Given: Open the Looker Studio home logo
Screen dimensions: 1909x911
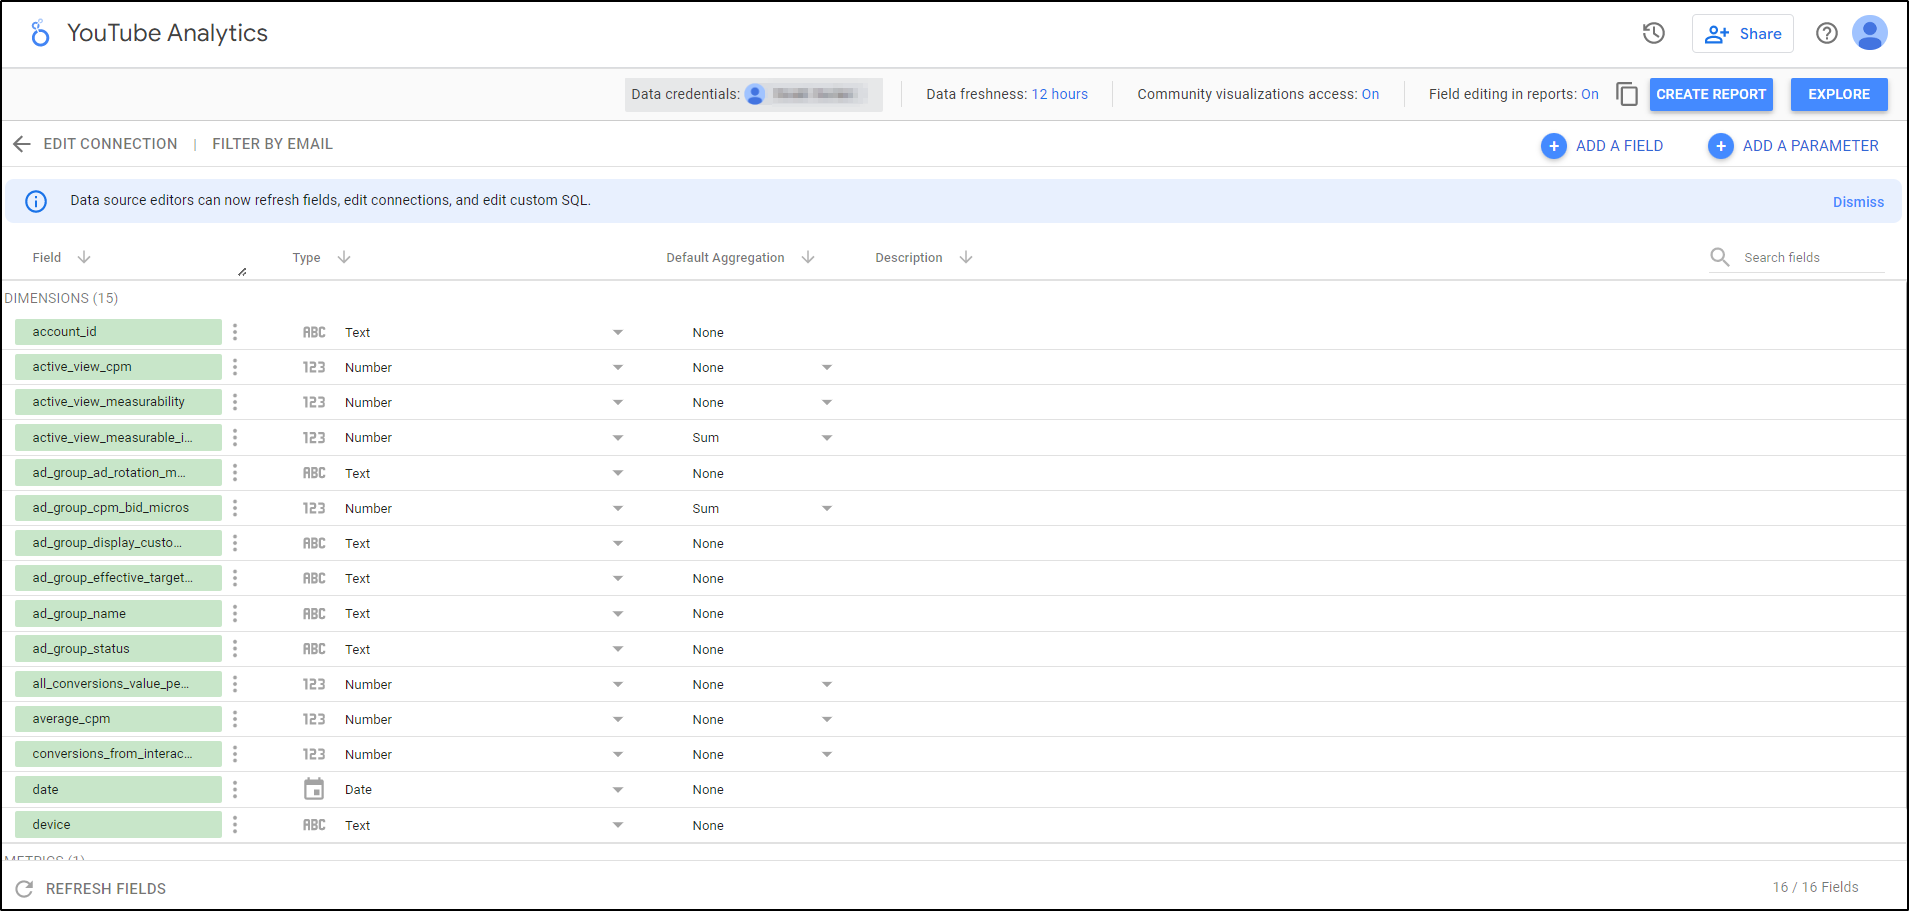Looking at the screenshot, I should click(40, 33).
